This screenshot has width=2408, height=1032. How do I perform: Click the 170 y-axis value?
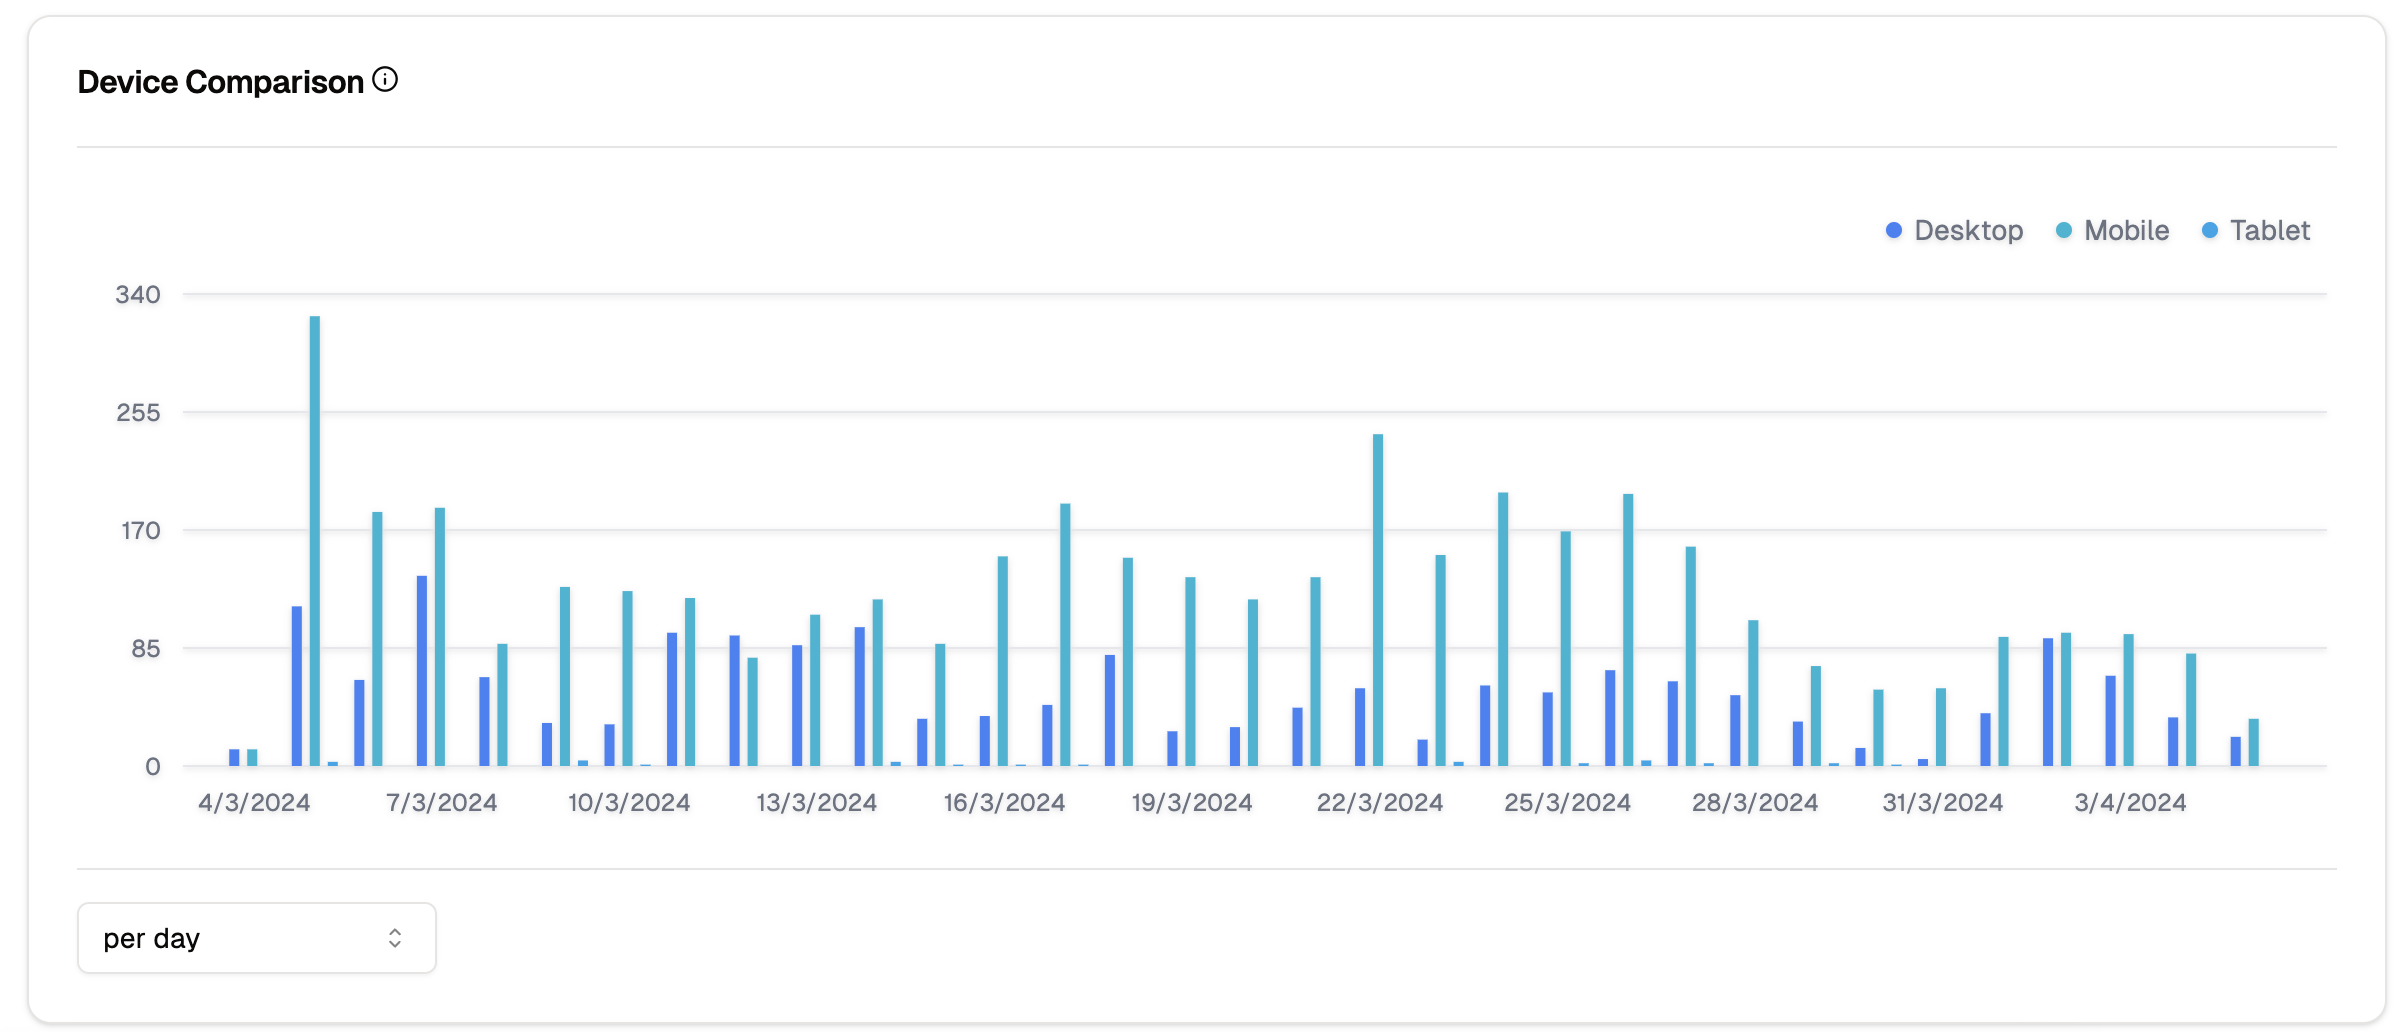[141, 531]
